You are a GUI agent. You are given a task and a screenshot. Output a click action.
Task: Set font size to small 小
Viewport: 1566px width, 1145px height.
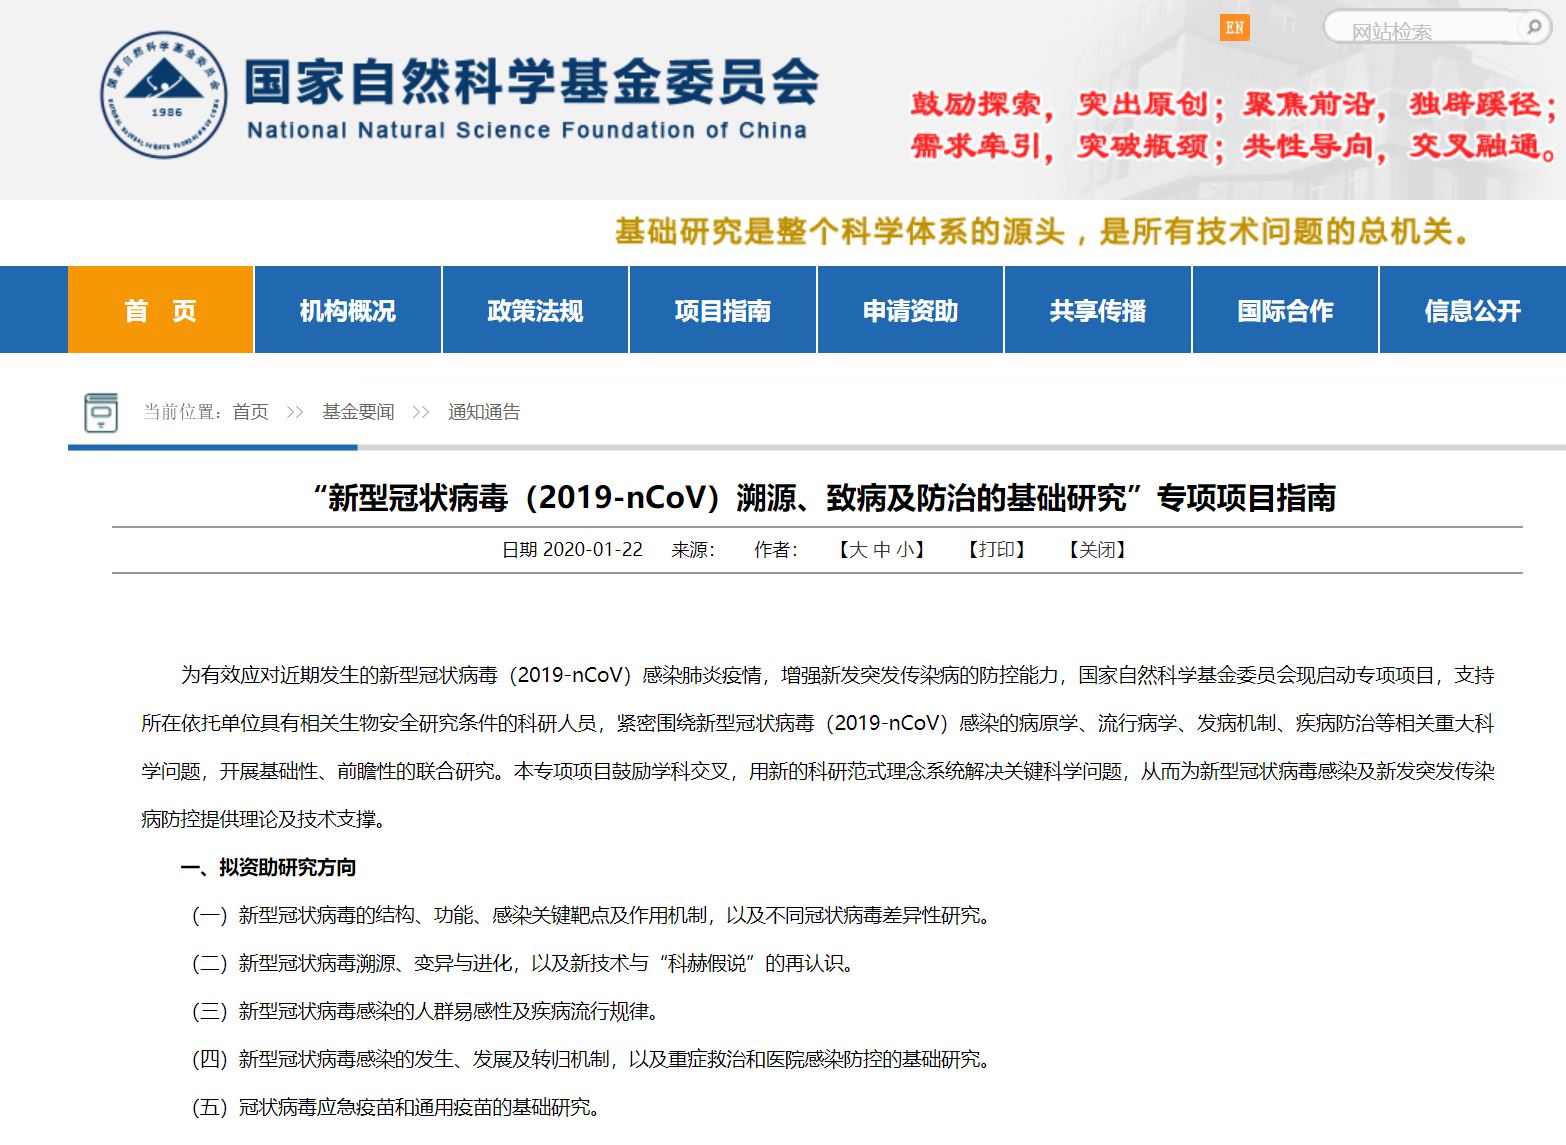[x=905, y=550]
